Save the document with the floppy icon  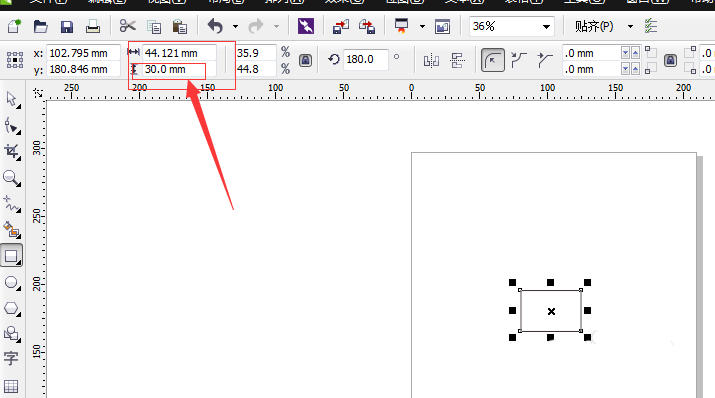[x=67, y=26]
